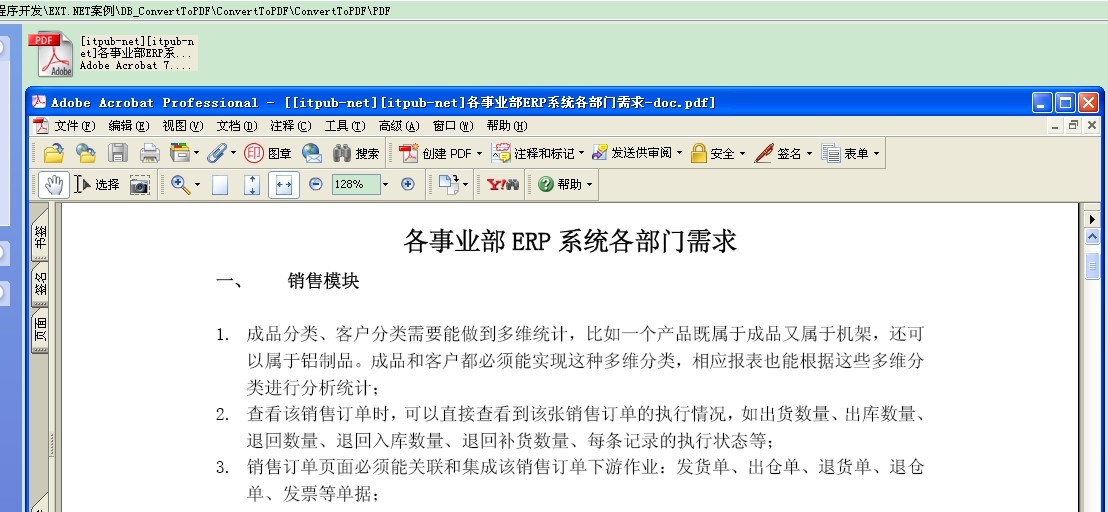1108x512 pixels.
Task: Open the 窗口(W) menu
Action: click(x=453, y=126)
